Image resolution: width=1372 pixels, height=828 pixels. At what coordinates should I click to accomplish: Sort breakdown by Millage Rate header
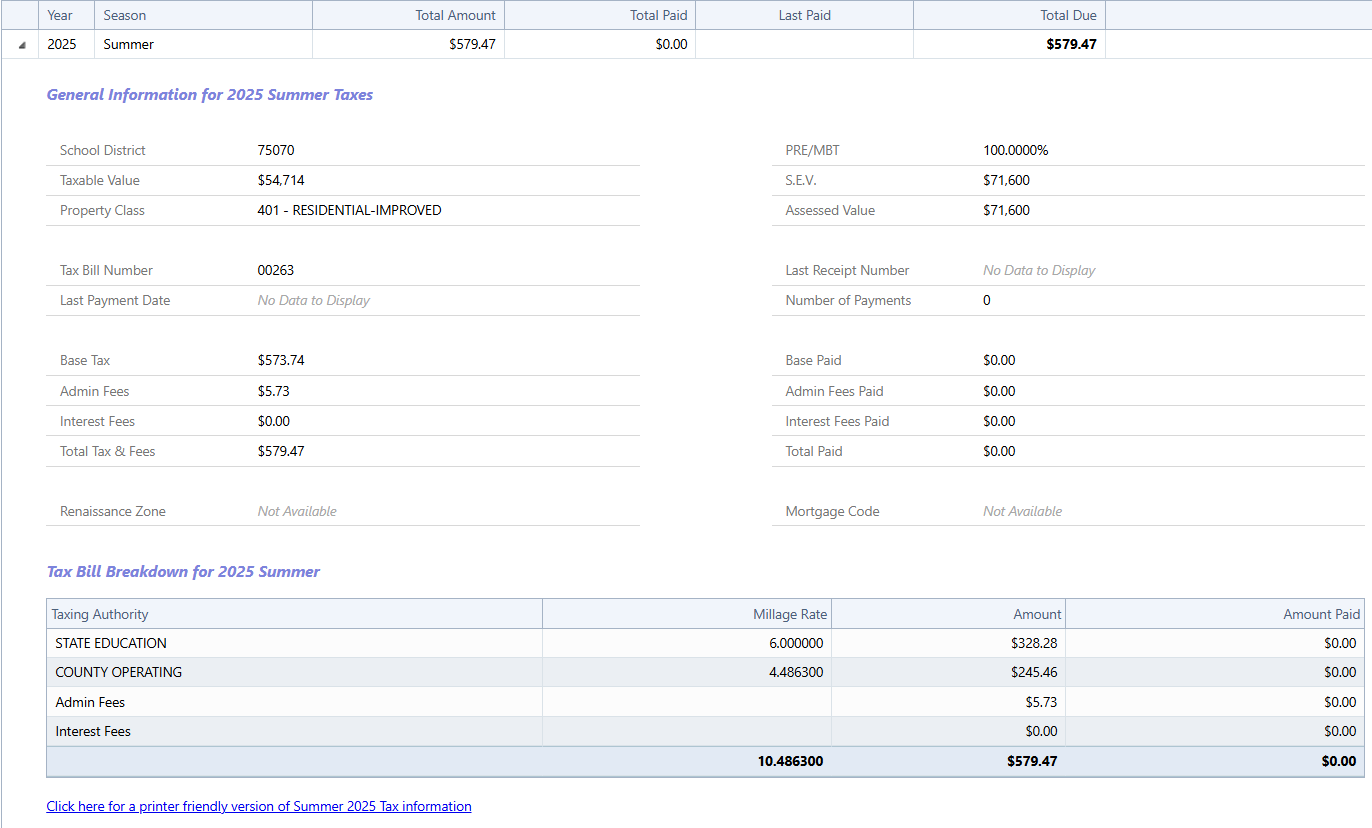[788, 614]
